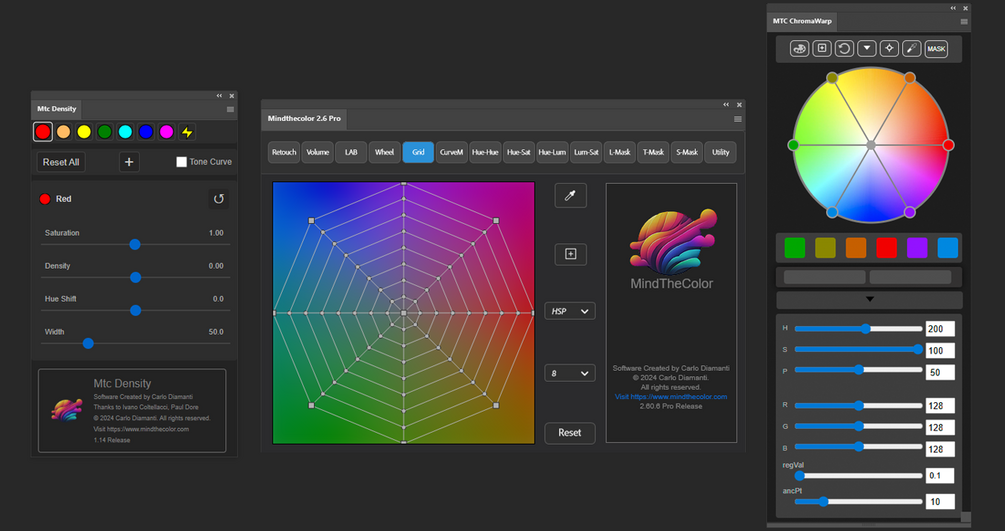Click the Saturation slider handle

point(135,244)
